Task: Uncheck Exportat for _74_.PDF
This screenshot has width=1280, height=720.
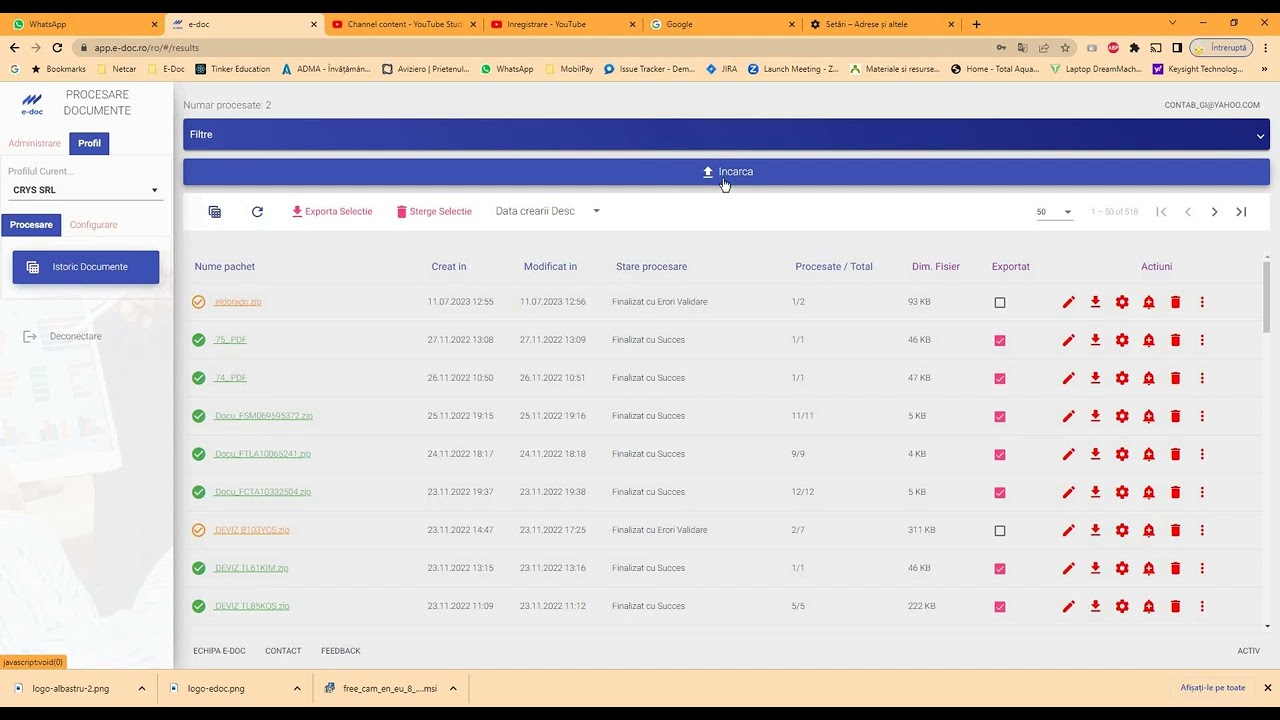Action: 1000,379
